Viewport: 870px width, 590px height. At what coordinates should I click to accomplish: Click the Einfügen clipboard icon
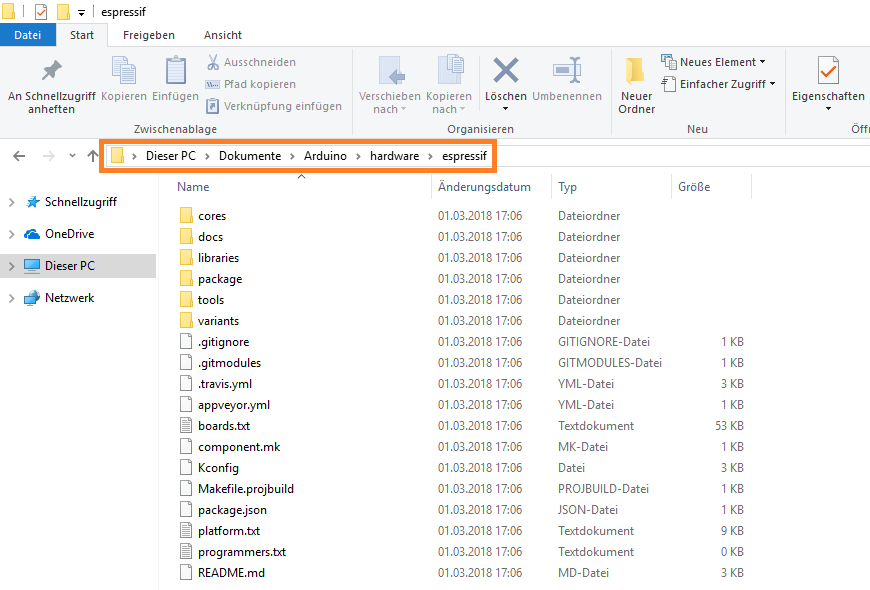tap(176, 70)
